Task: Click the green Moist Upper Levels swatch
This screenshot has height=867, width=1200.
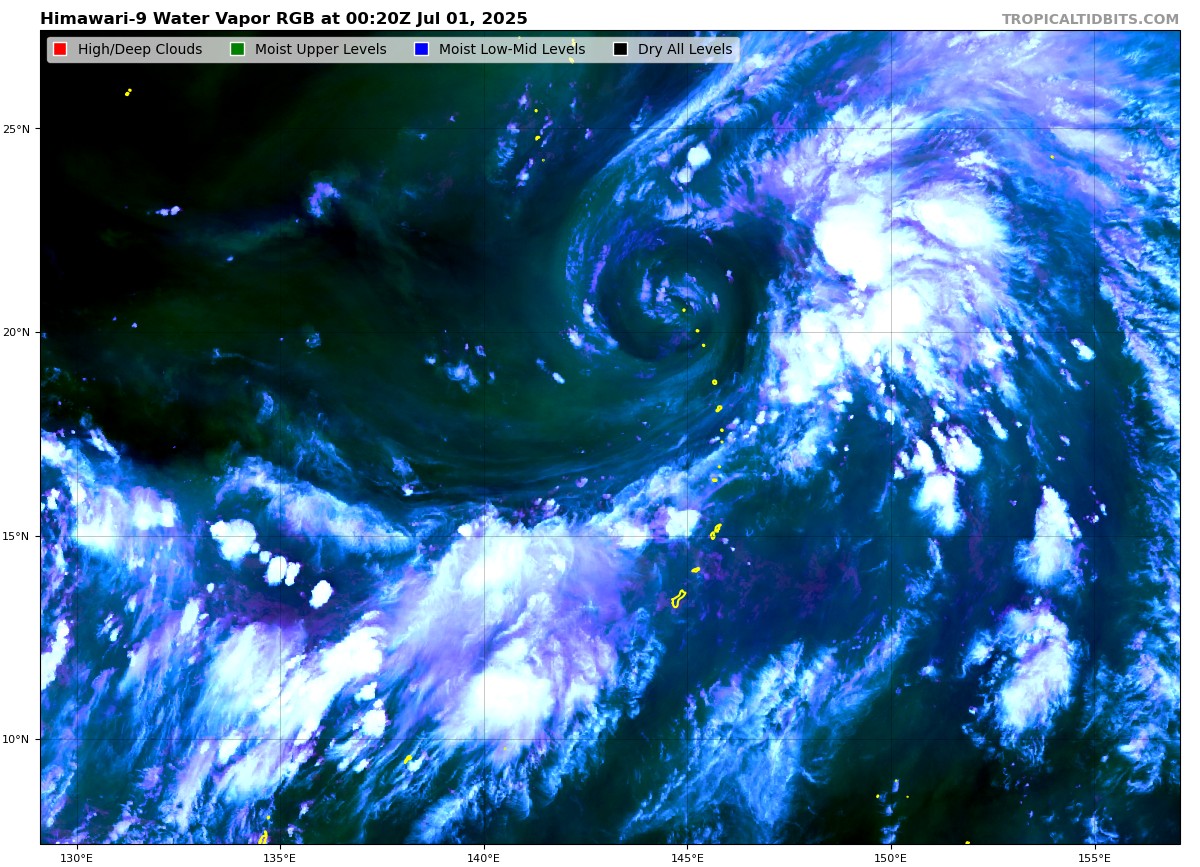Action: (x=237, y=50)
